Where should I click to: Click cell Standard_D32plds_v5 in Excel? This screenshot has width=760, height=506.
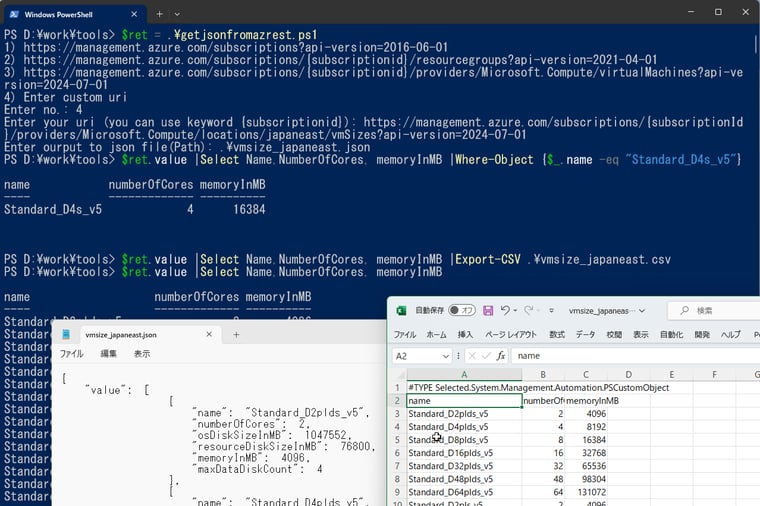(464, 466)
